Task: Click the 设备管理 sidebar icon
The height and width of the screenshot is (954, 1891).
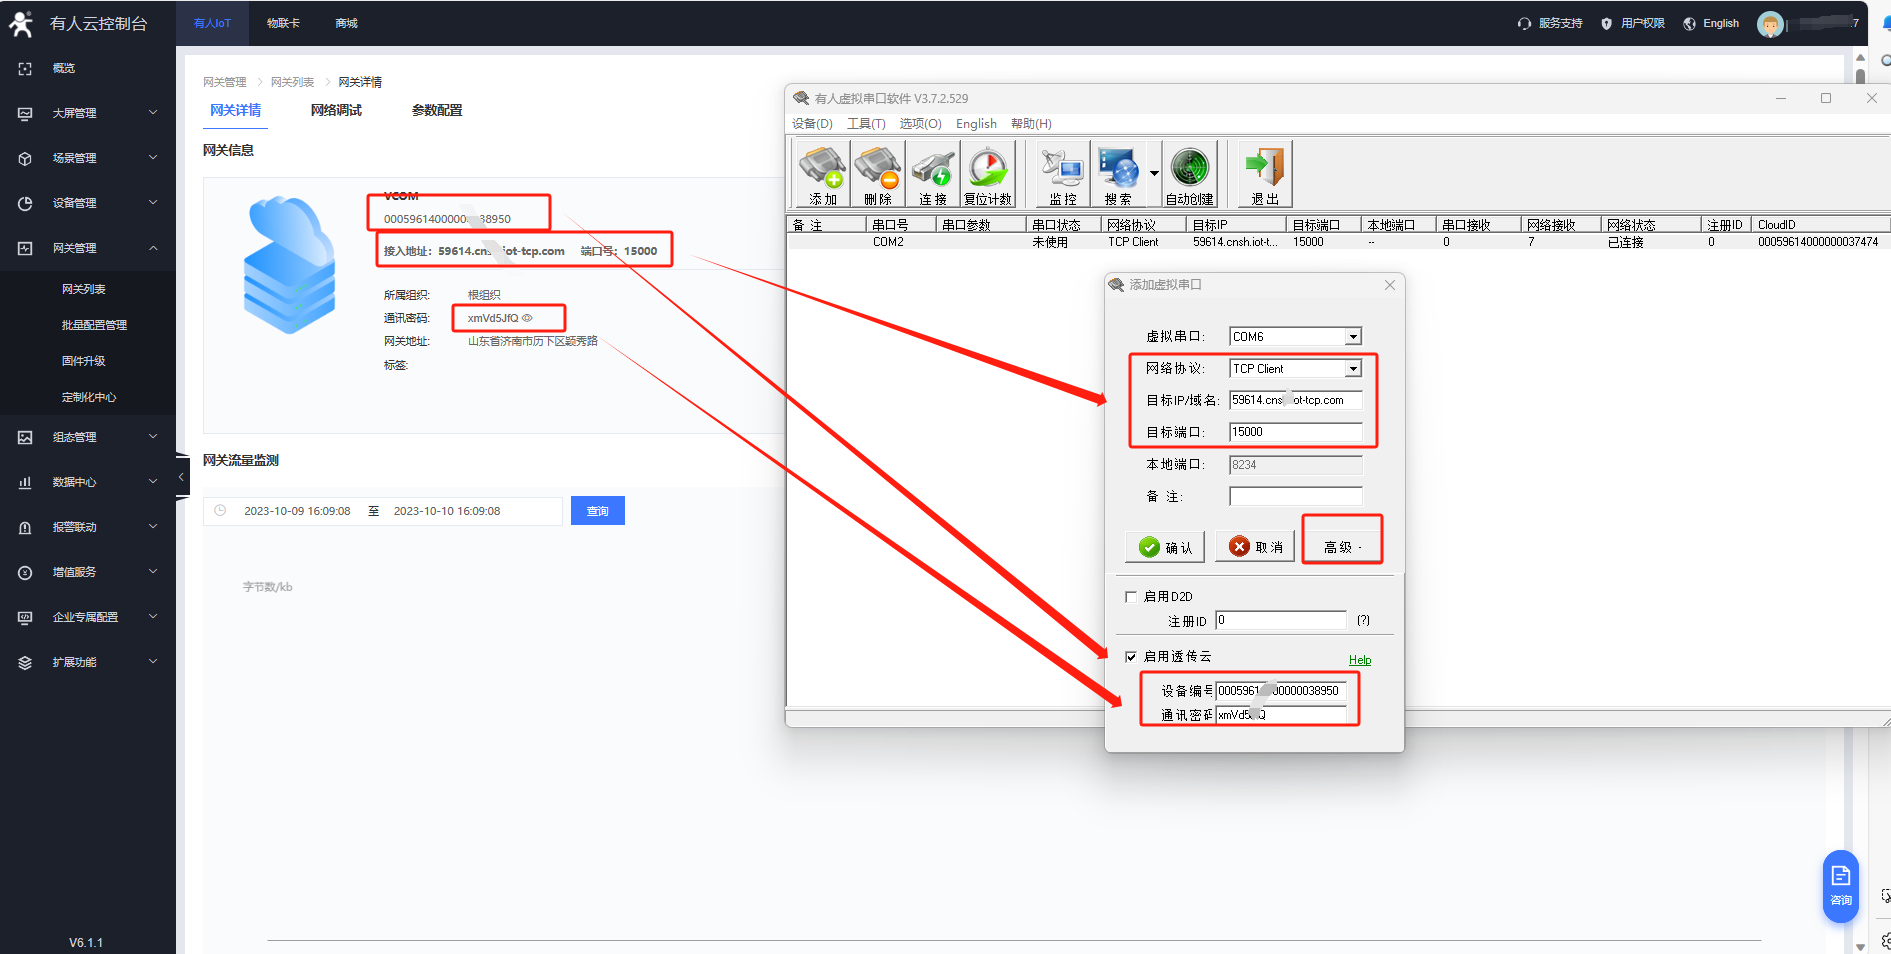Action: coord(25,203)
